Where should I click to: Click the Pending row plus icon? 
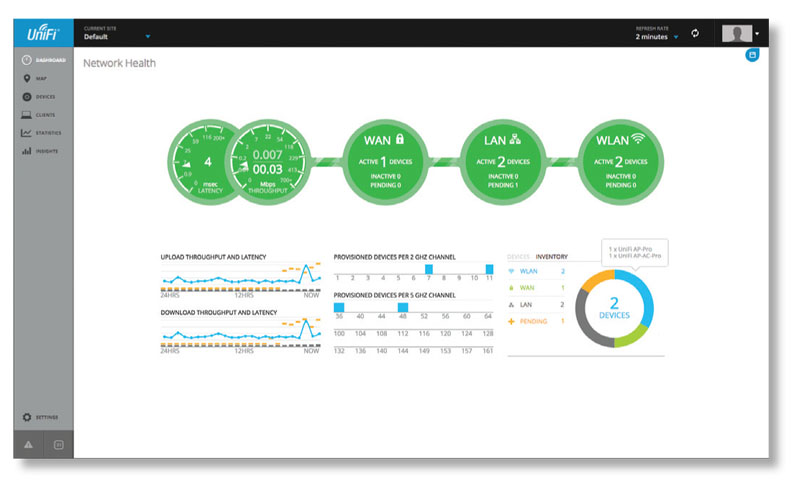(511, 321)
